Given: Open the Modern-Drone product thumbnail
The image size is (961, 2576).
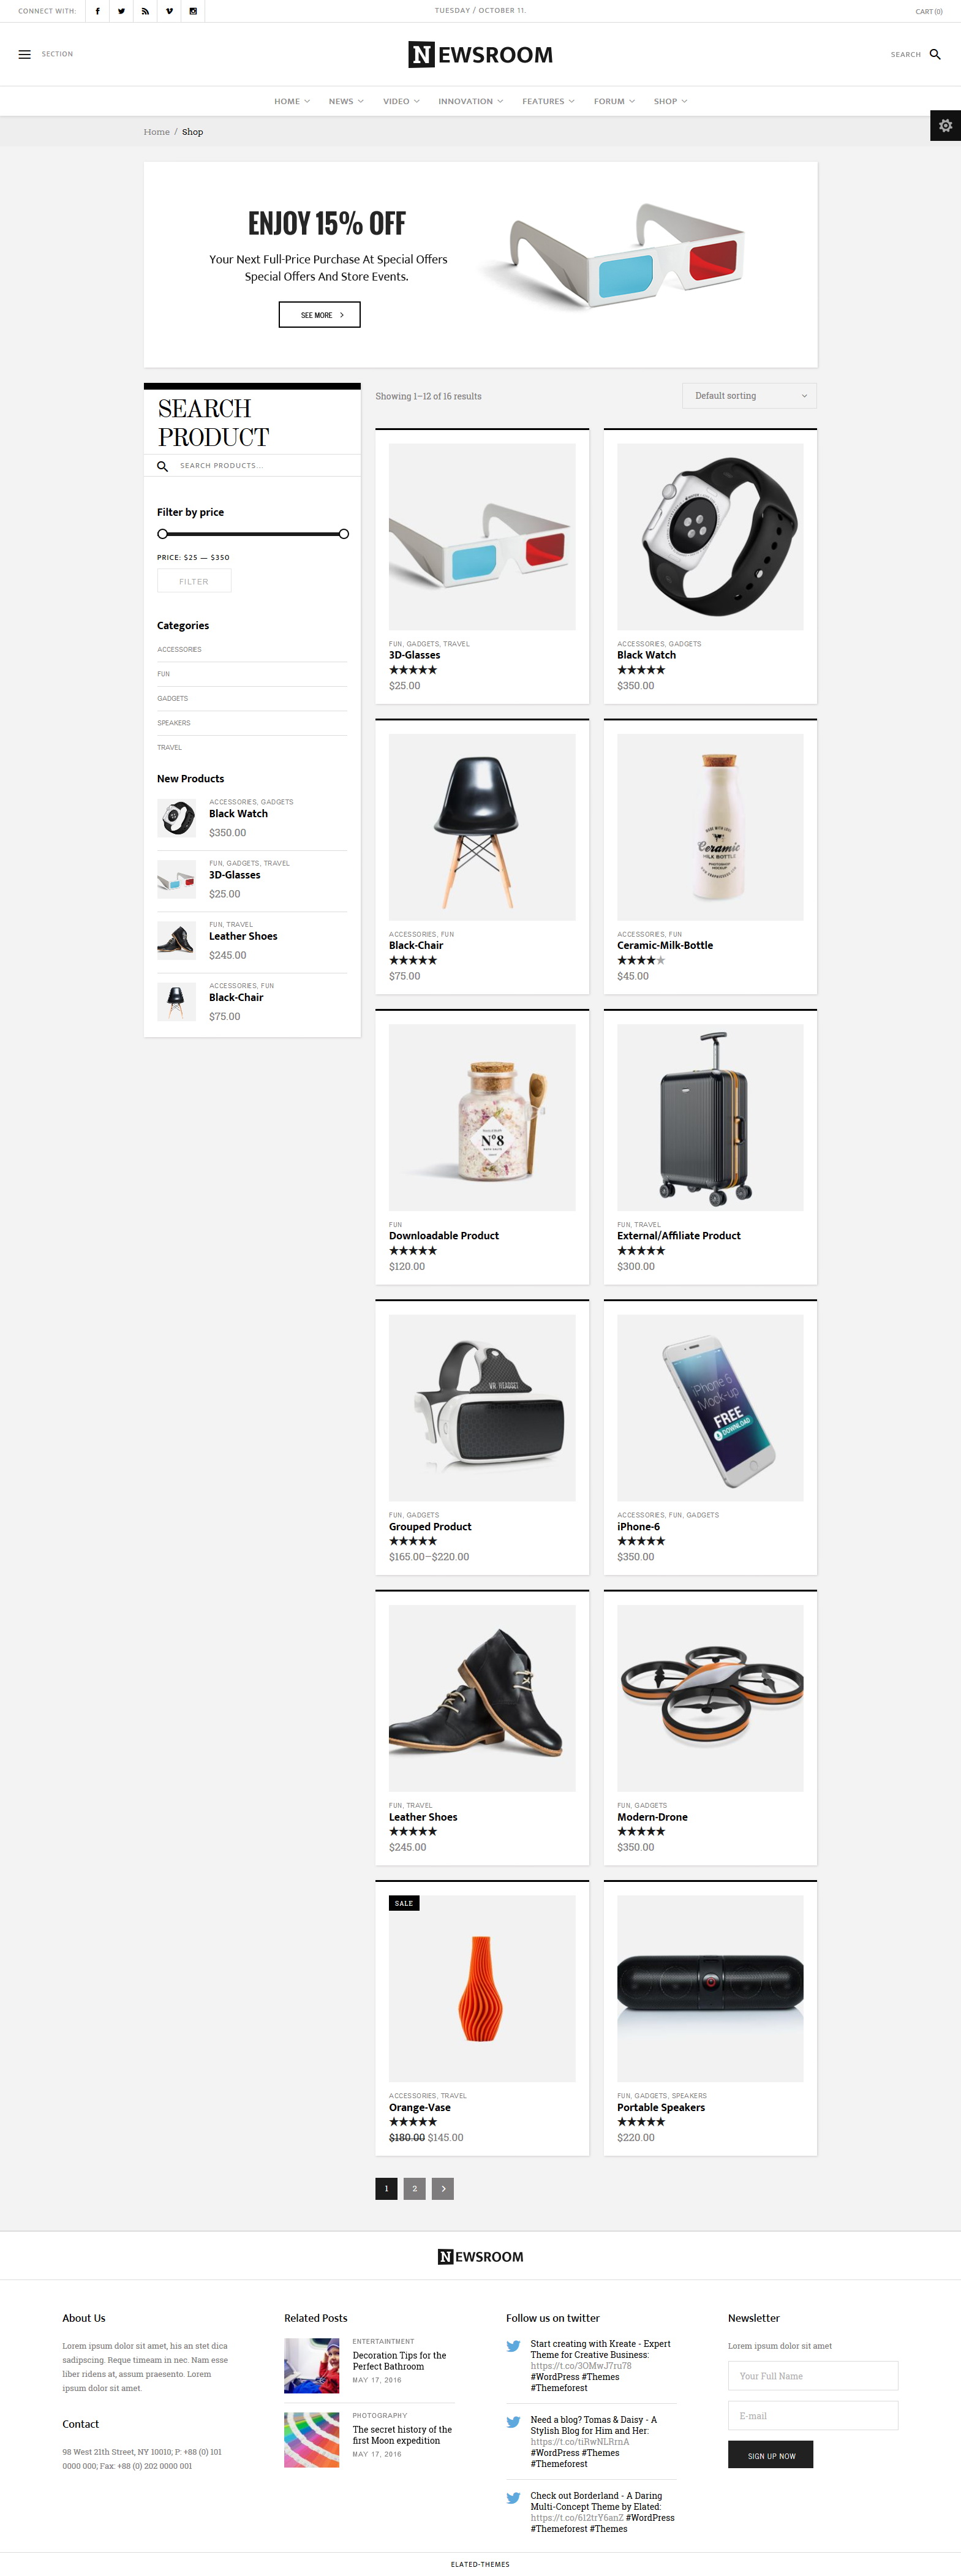Looking at the screenshot, I should (710, 1698).
